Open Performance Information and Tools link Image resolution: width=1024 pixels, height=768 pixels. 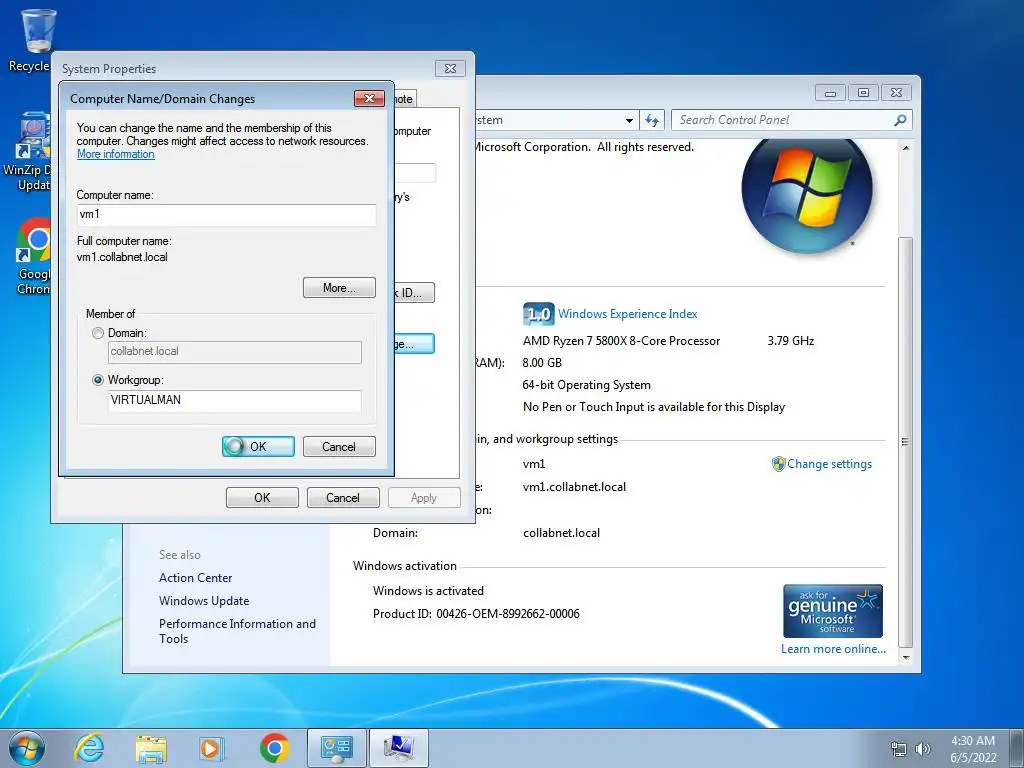tap(237, 631)
